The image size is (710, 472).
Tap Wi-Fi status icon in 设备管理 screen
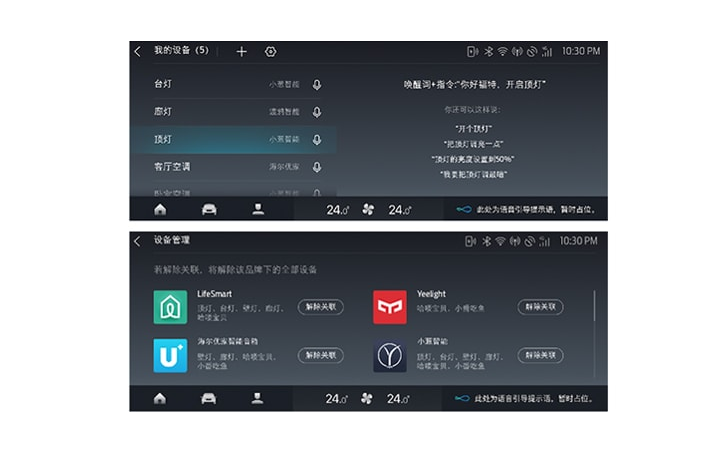point(500,241)
